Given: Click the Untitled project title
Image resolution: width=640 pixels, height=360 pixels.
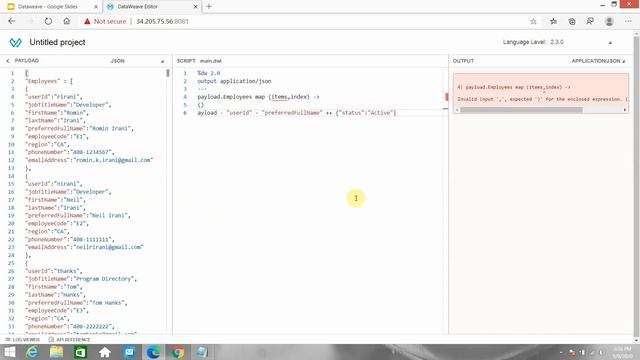Looking at the screenshot, I should click(x=57, y=42).
